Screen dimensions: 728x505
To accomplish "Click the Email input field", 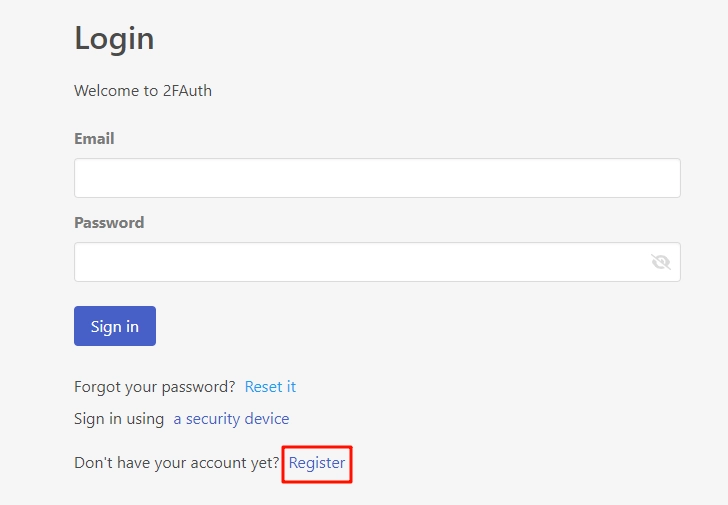I will [x=377, y=178].
